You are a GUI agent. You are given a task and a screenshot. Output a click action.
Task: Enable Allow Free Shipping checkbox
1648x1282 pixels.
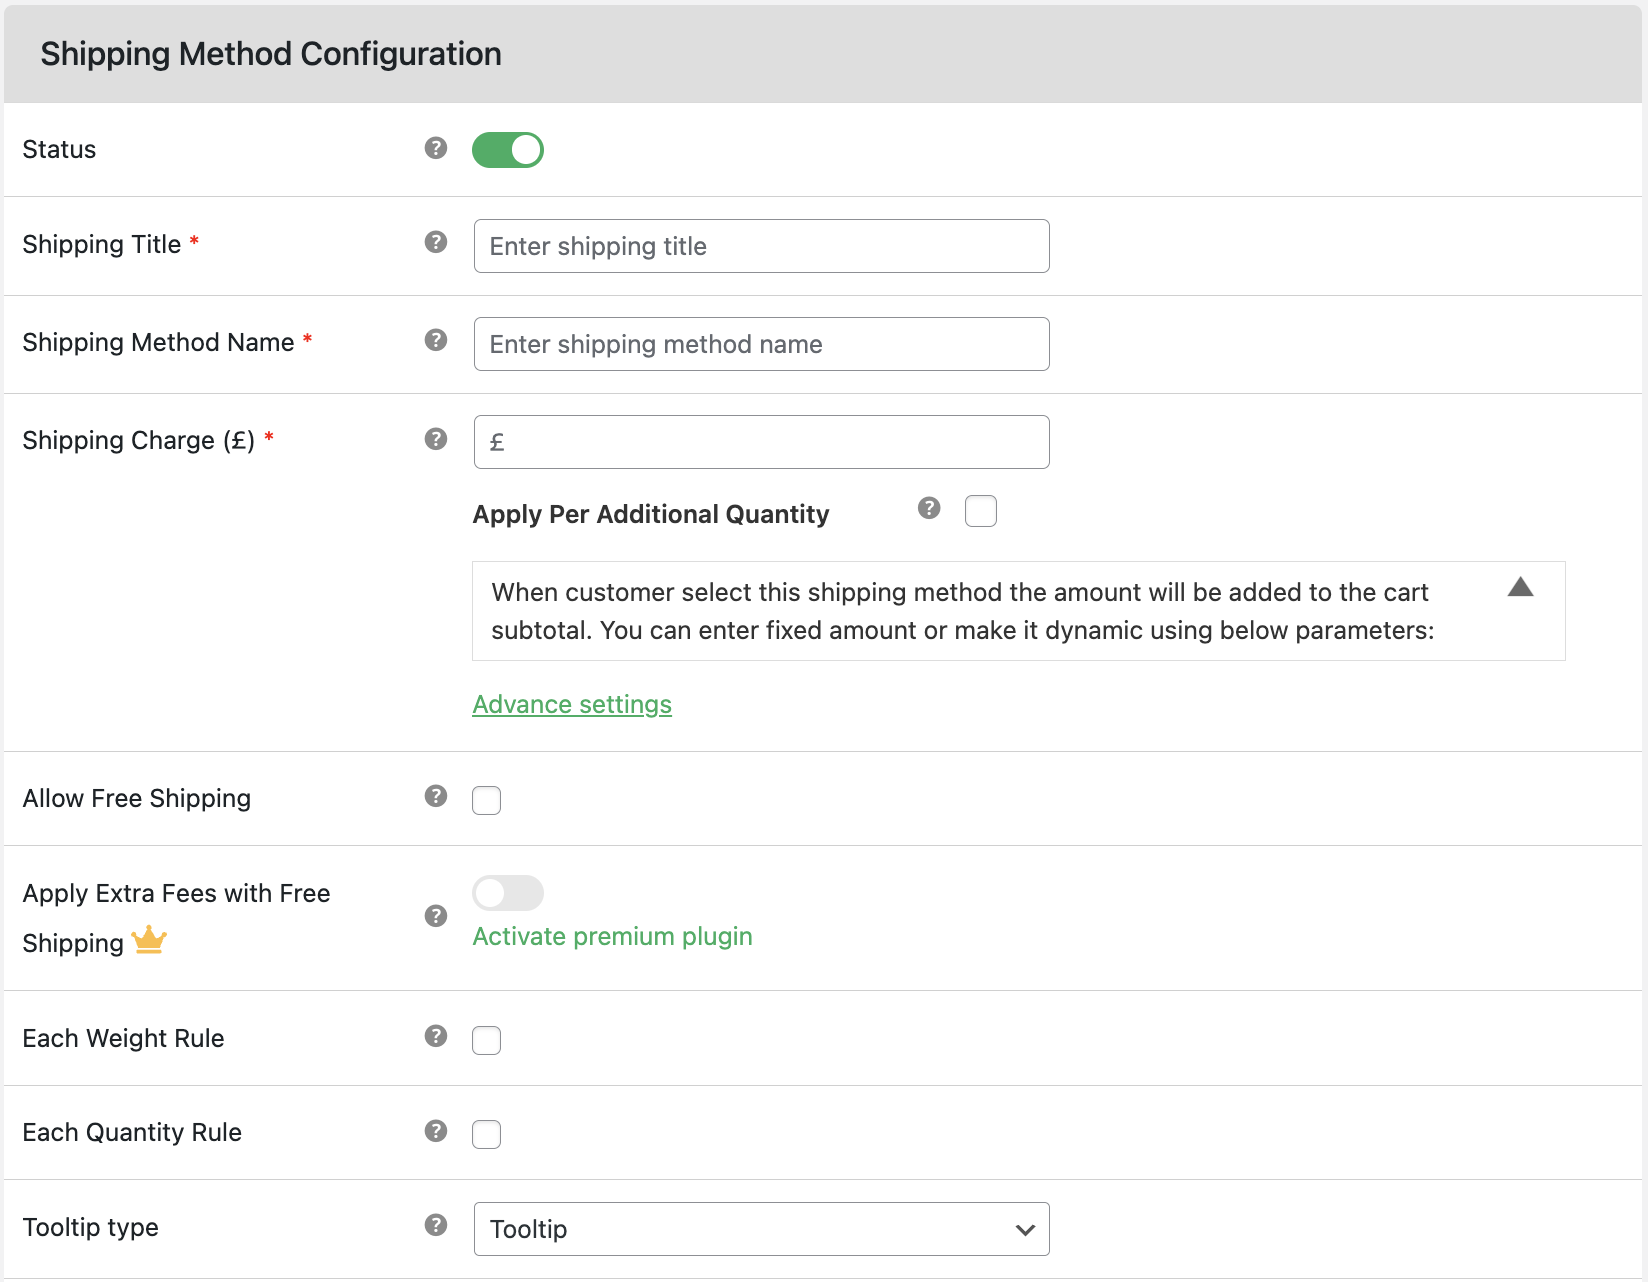(487, 800)
